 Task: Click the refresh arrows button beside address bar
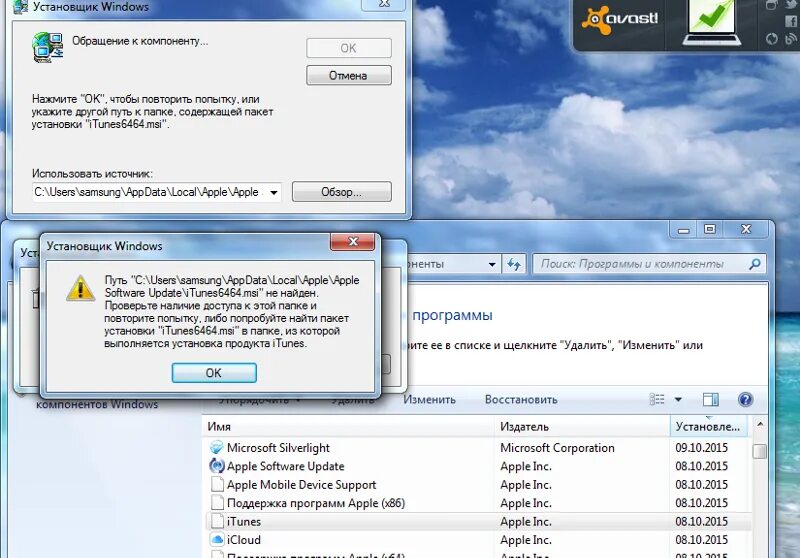pos(514,264)
